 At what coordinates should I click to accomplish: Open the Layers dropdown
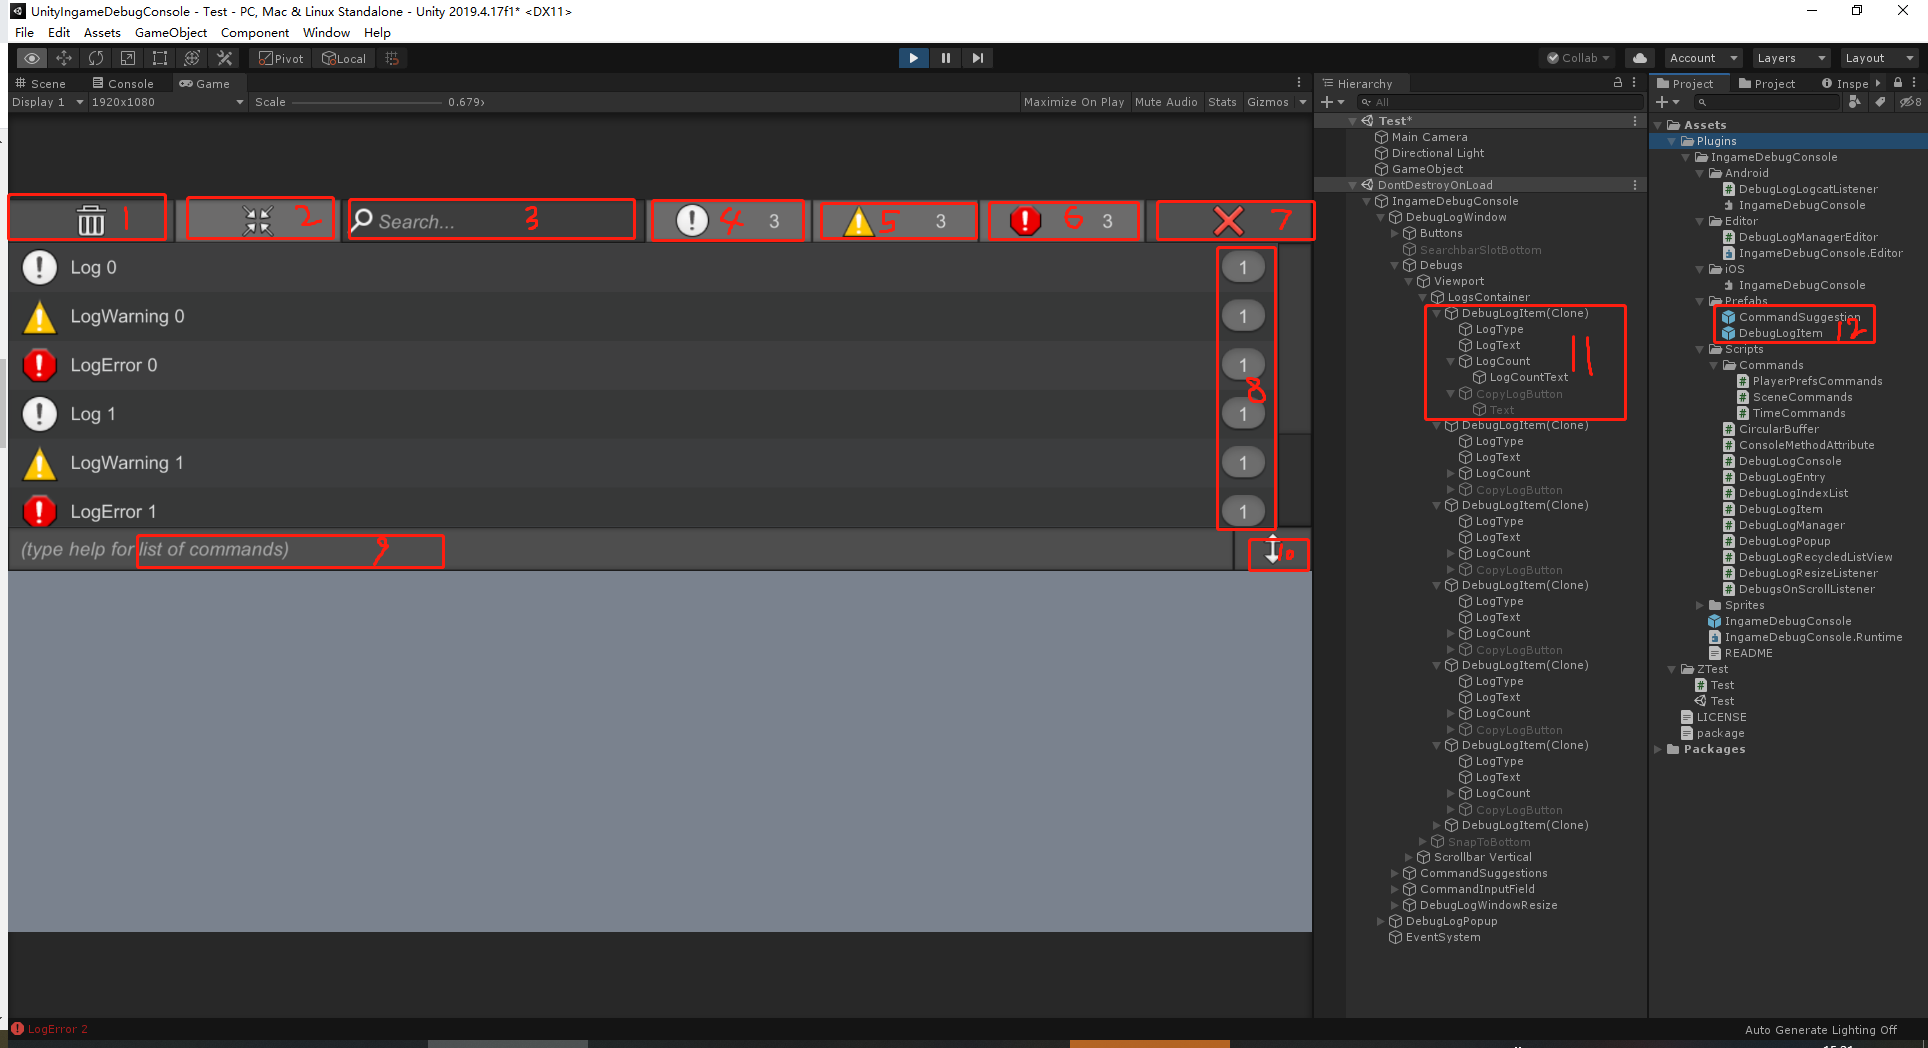1789,57
